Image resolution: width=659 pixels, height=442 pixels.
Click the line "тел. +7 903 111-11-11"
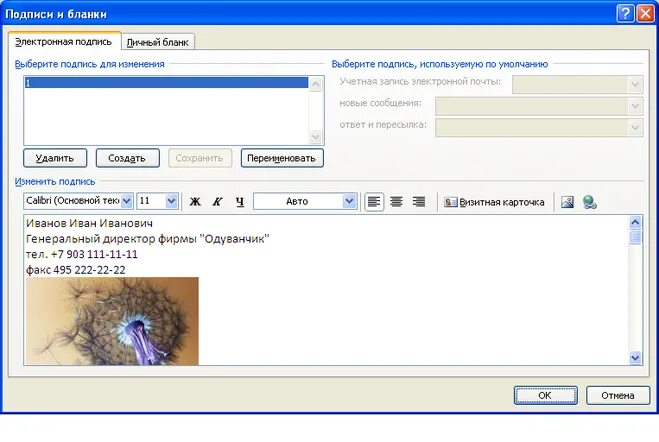tap(82, 254)
